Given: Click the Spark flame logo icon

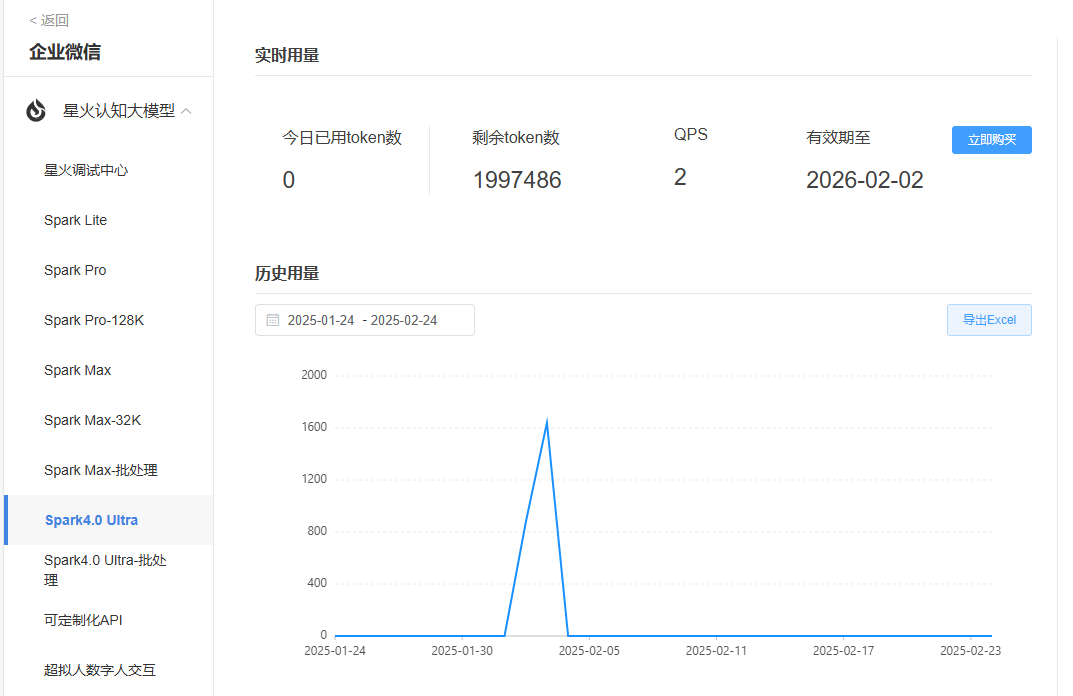Looking at the screenshot, I should [36, 111].
